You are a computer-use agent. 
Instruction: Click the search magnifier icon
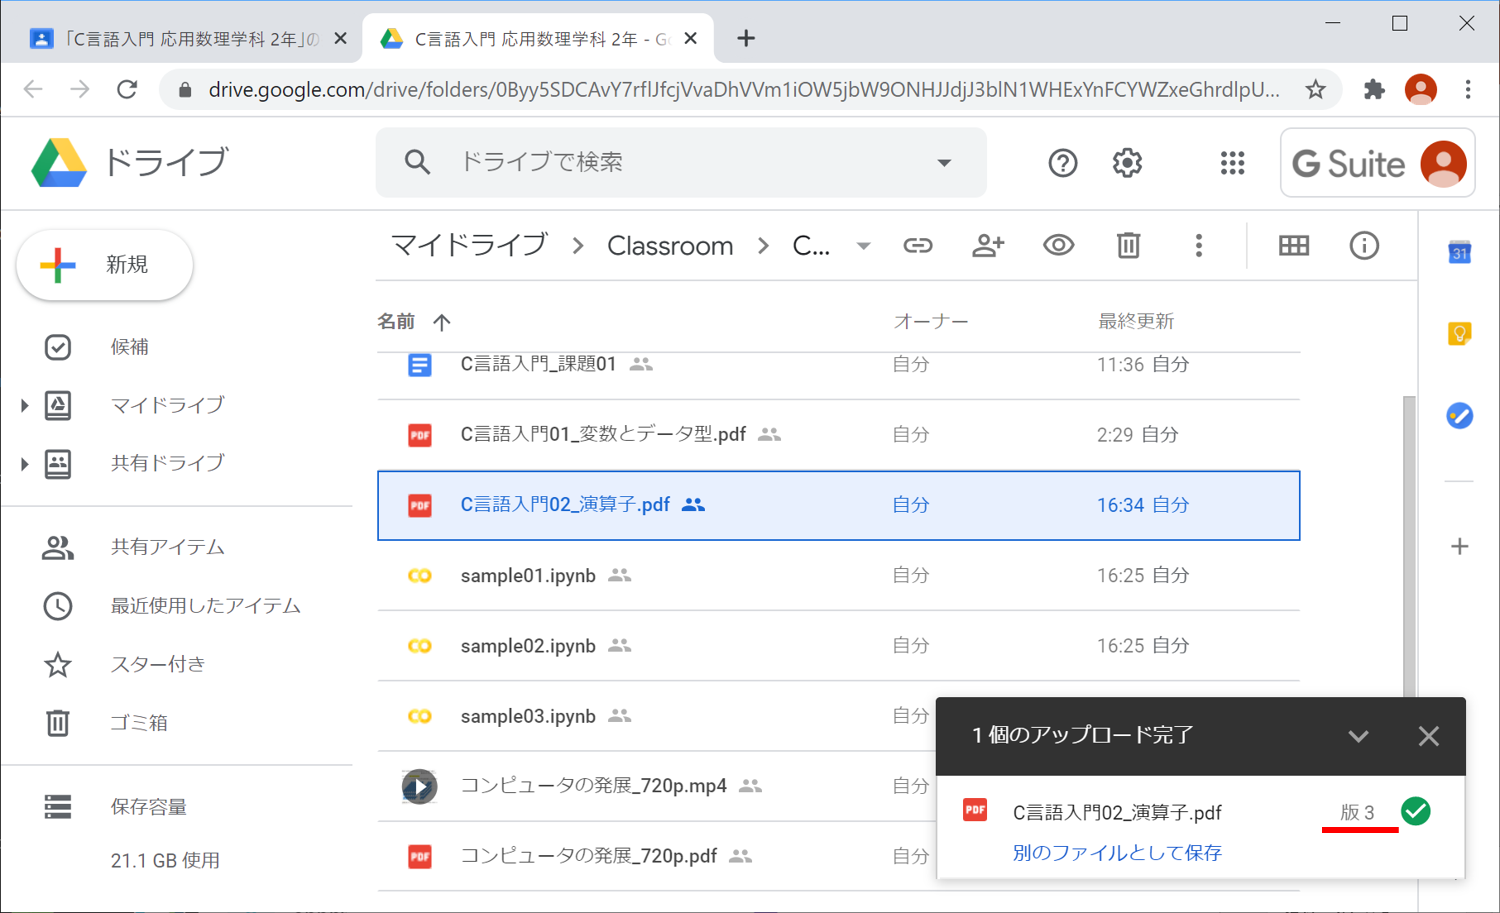coord(417,162)
